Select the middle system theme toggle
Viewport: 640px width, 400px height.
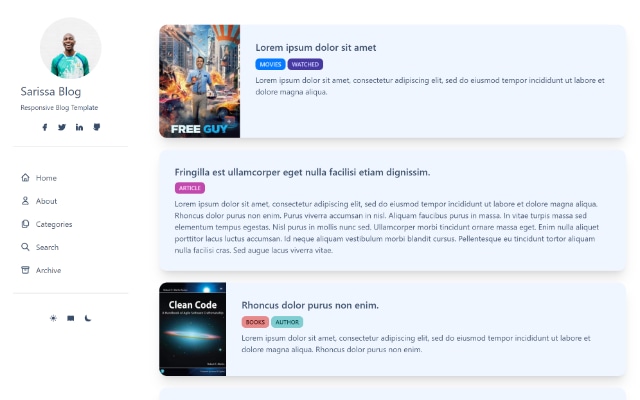70,318
